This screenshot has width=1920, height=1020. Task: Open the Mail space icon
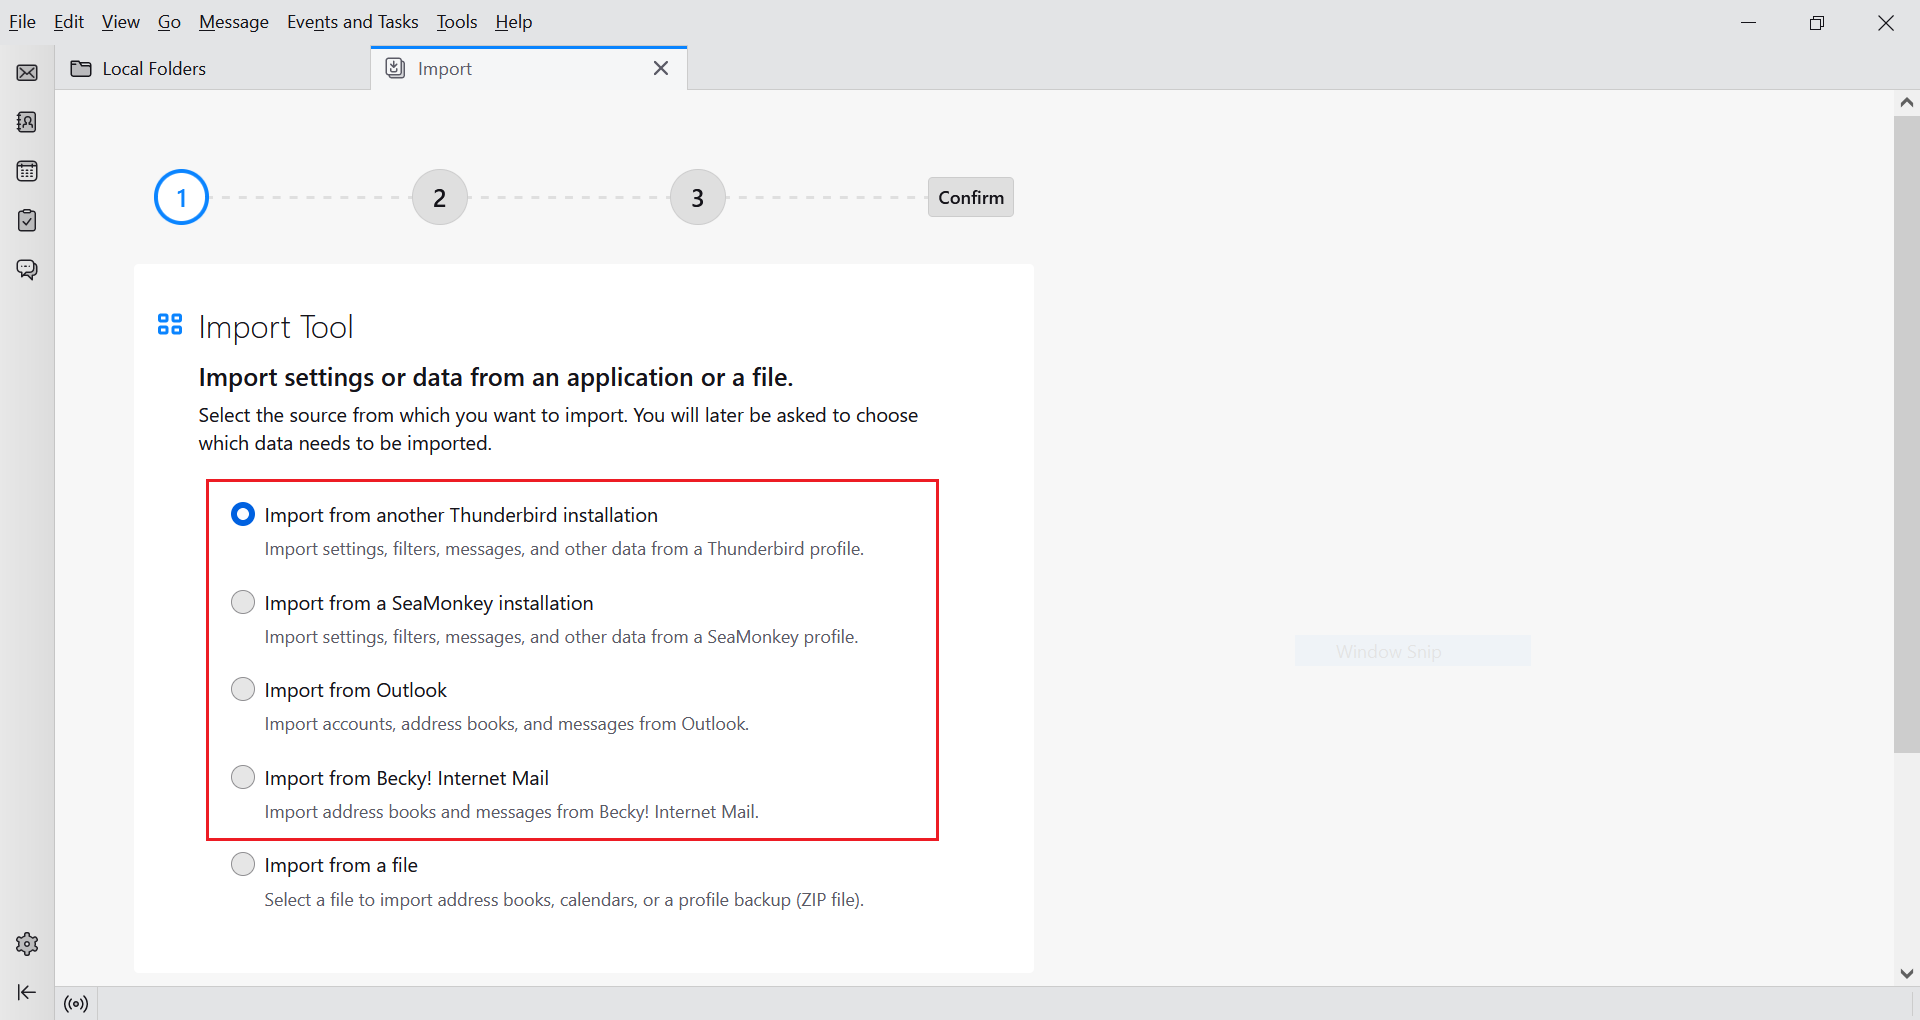point(27,73)
